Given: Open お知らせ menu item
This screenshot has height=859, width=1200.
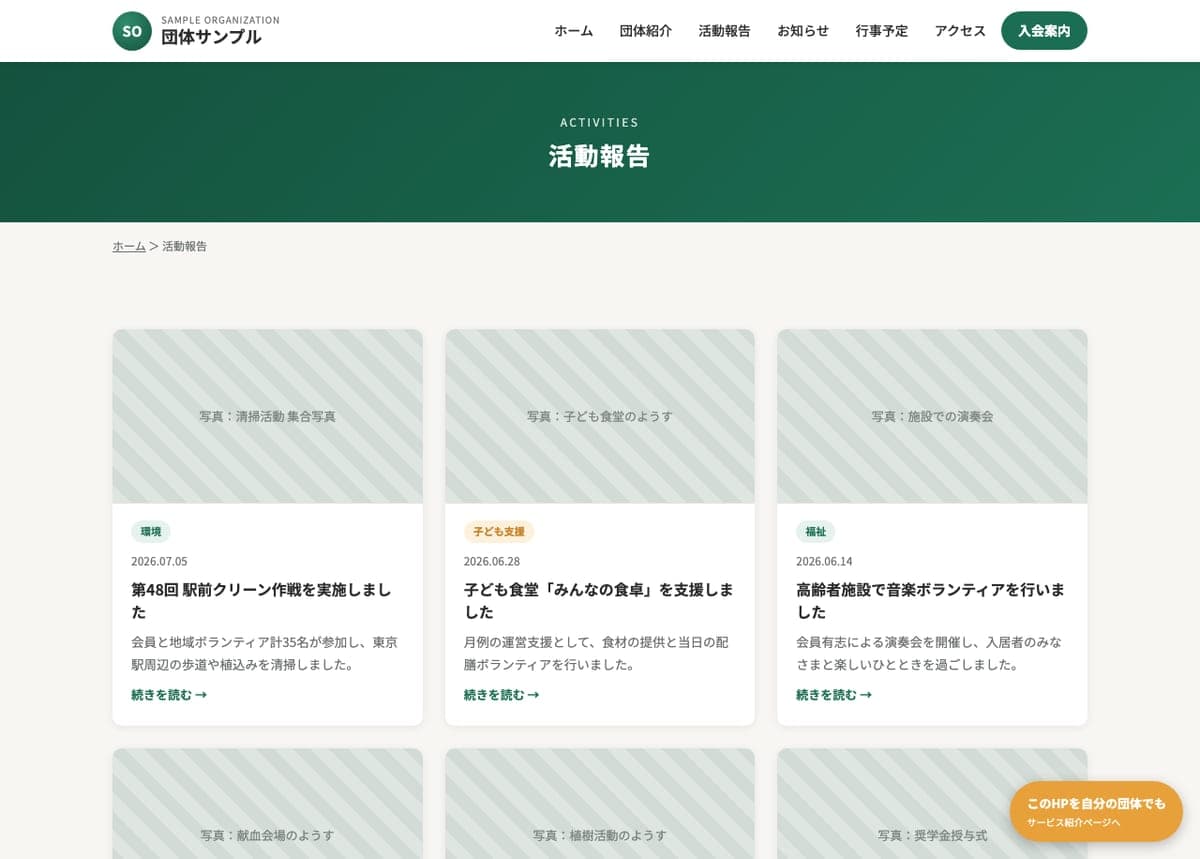Looking at the screenshot, I should (803, 31).
